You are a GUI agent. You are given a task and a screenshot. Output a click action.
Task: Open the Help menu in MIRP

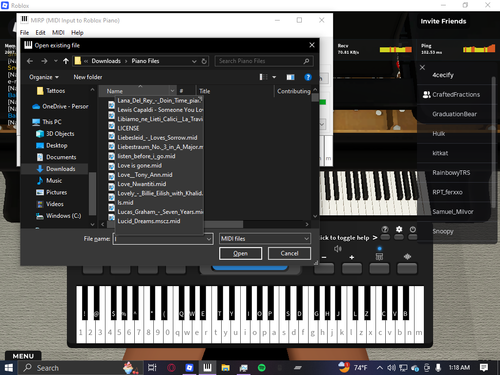(77, 33)
